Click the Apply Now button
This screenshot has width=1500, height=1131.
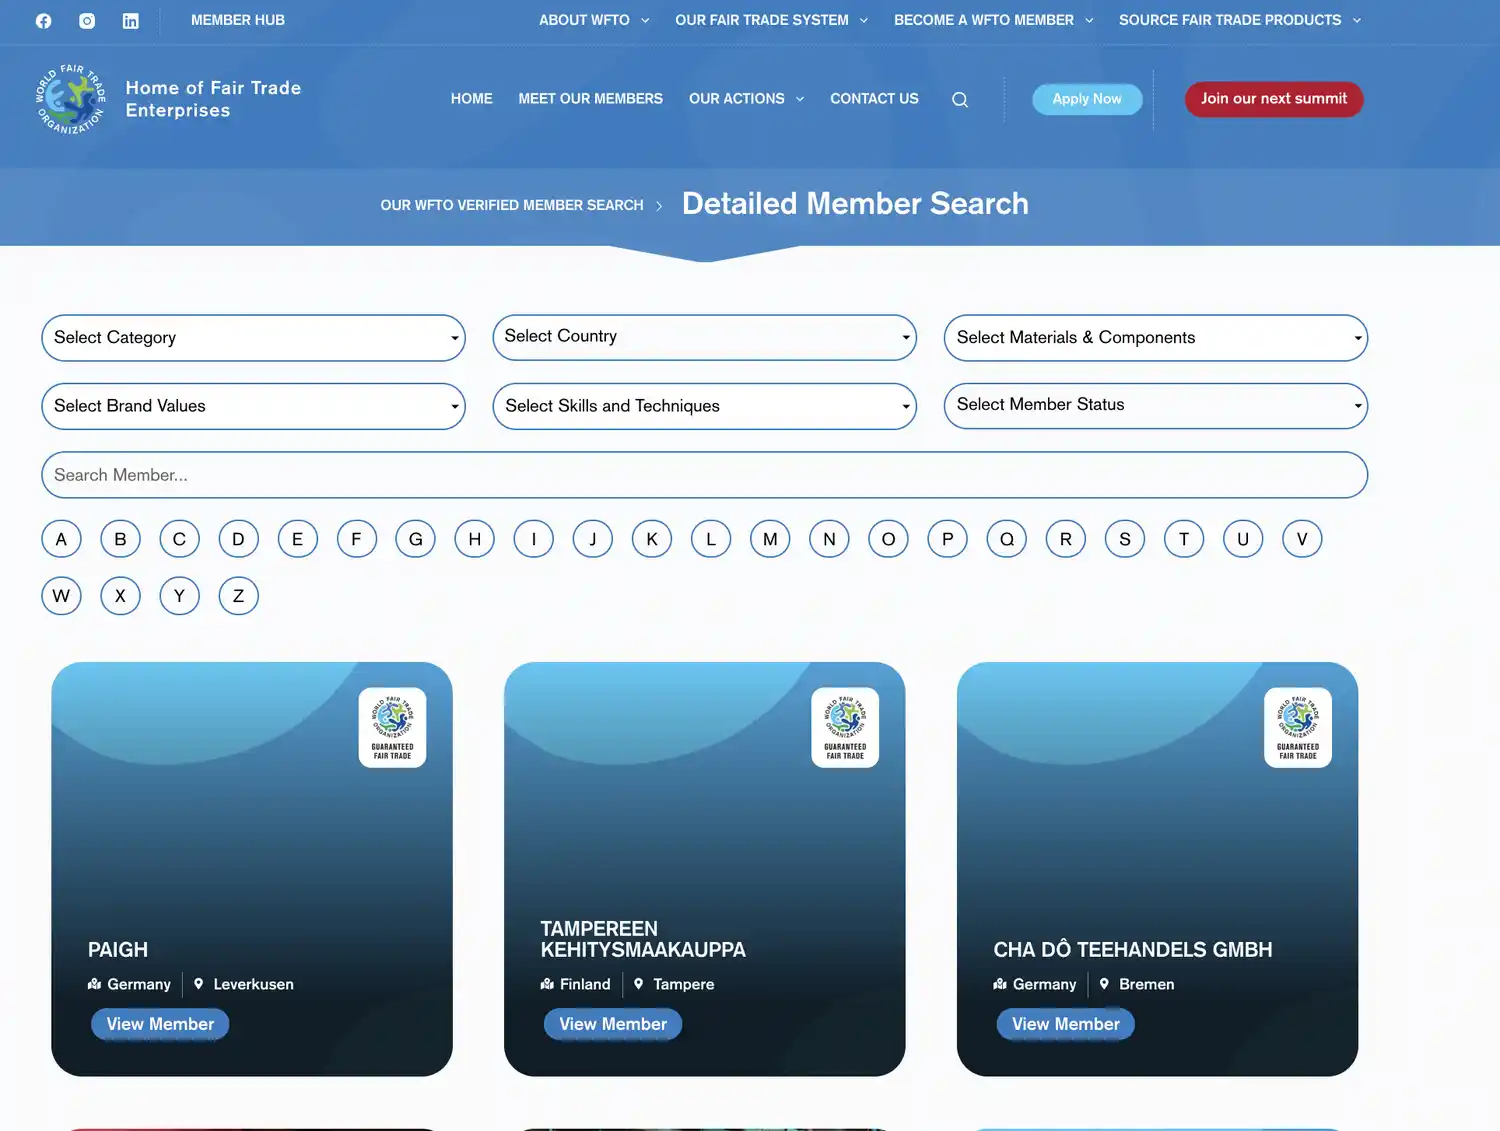point(1087,99)
